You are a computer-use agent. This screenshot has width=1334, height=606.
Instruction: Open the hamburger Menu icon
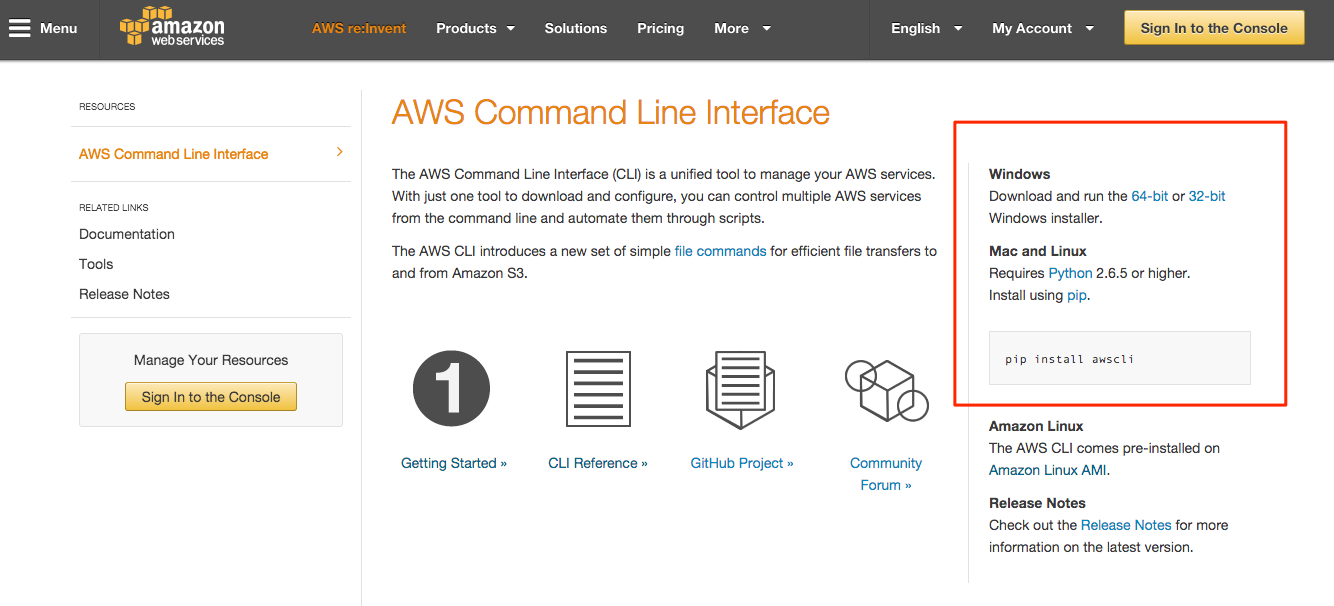[19, 28]
